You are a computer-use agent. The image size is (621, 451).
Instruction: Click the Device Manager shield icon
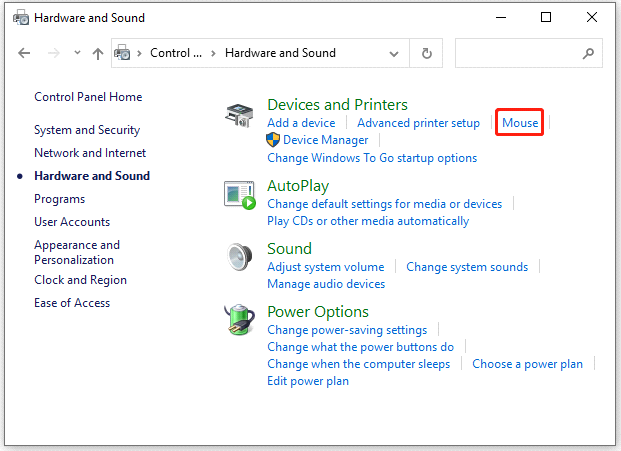point(273,140)
